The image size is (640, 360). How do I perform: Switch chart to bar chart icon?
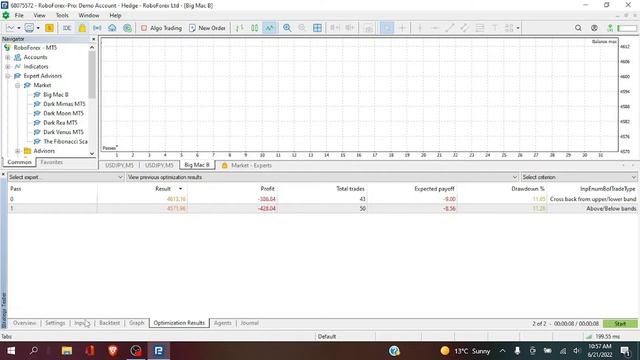tap(239, 28)
